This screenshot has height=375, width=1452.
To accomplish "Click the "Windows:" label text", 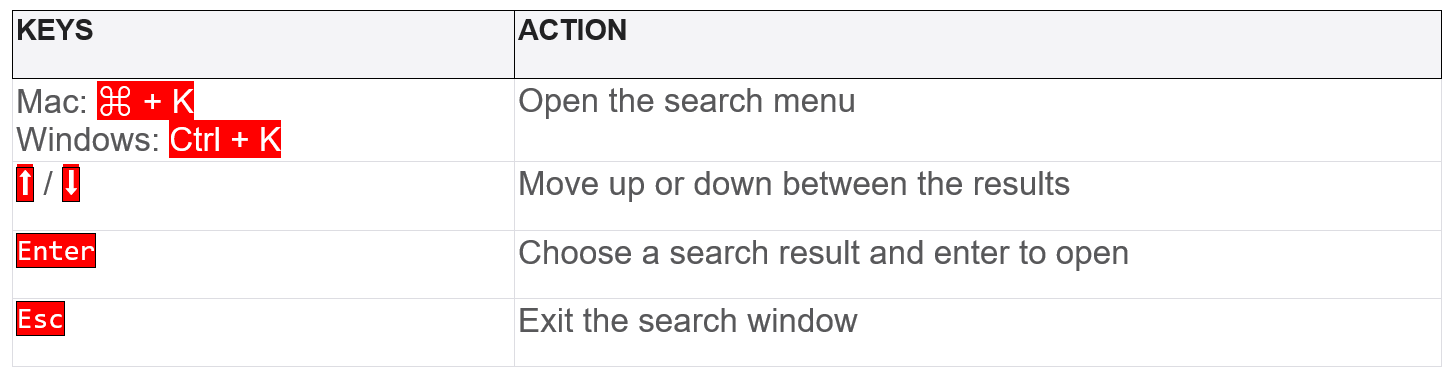I will click(x=89, y=139).
